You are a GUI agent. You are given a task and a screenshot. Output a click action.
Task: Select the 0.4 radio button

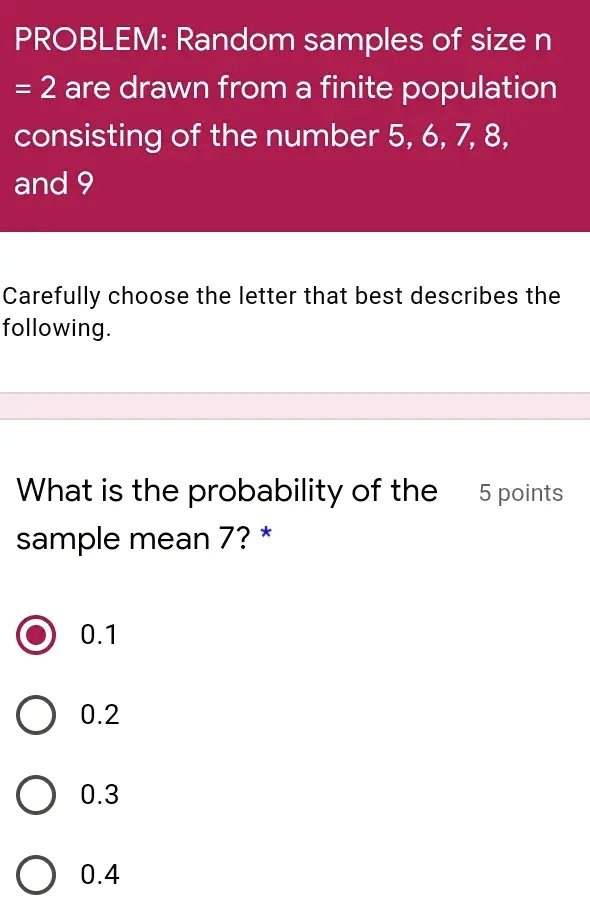click(34, 874)
